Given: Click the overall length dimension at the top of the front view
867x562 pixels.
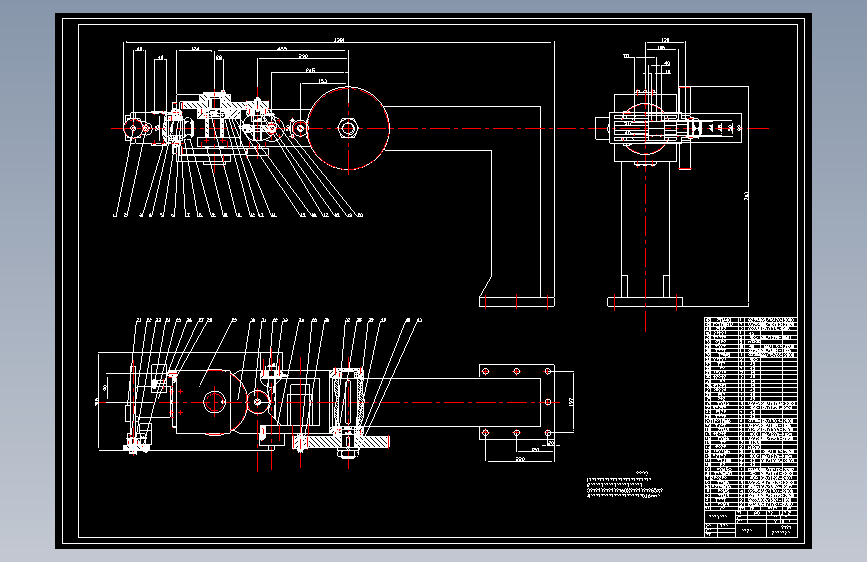Looking at the screenshot, I should (x=339, y=40).
